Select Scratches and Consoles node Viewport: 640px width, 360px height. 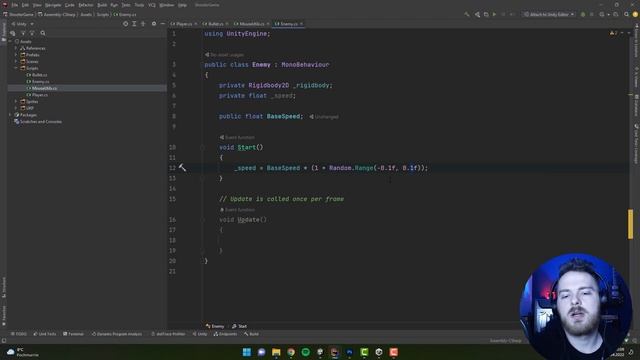pyautogui.click(x=38, y=122)
